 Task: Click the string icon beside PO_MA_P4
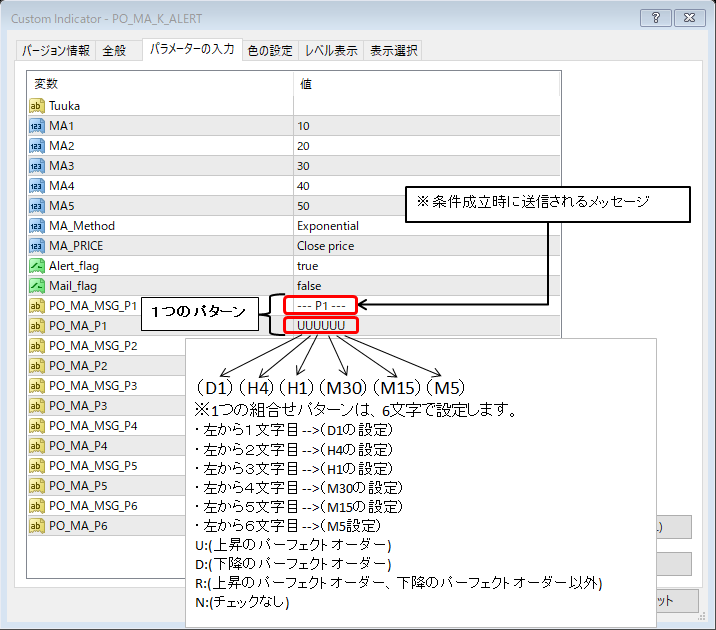pyautogui.click(x=37, y=446)
